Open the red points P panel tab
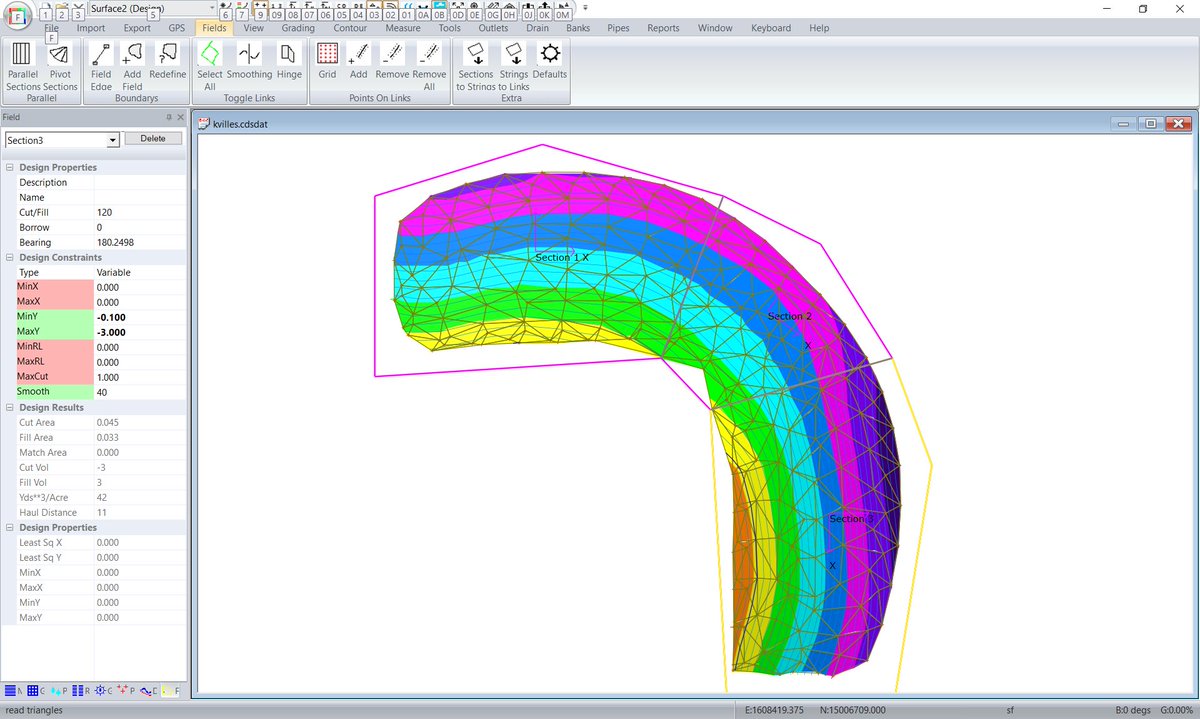 click(x=126, y=690)
